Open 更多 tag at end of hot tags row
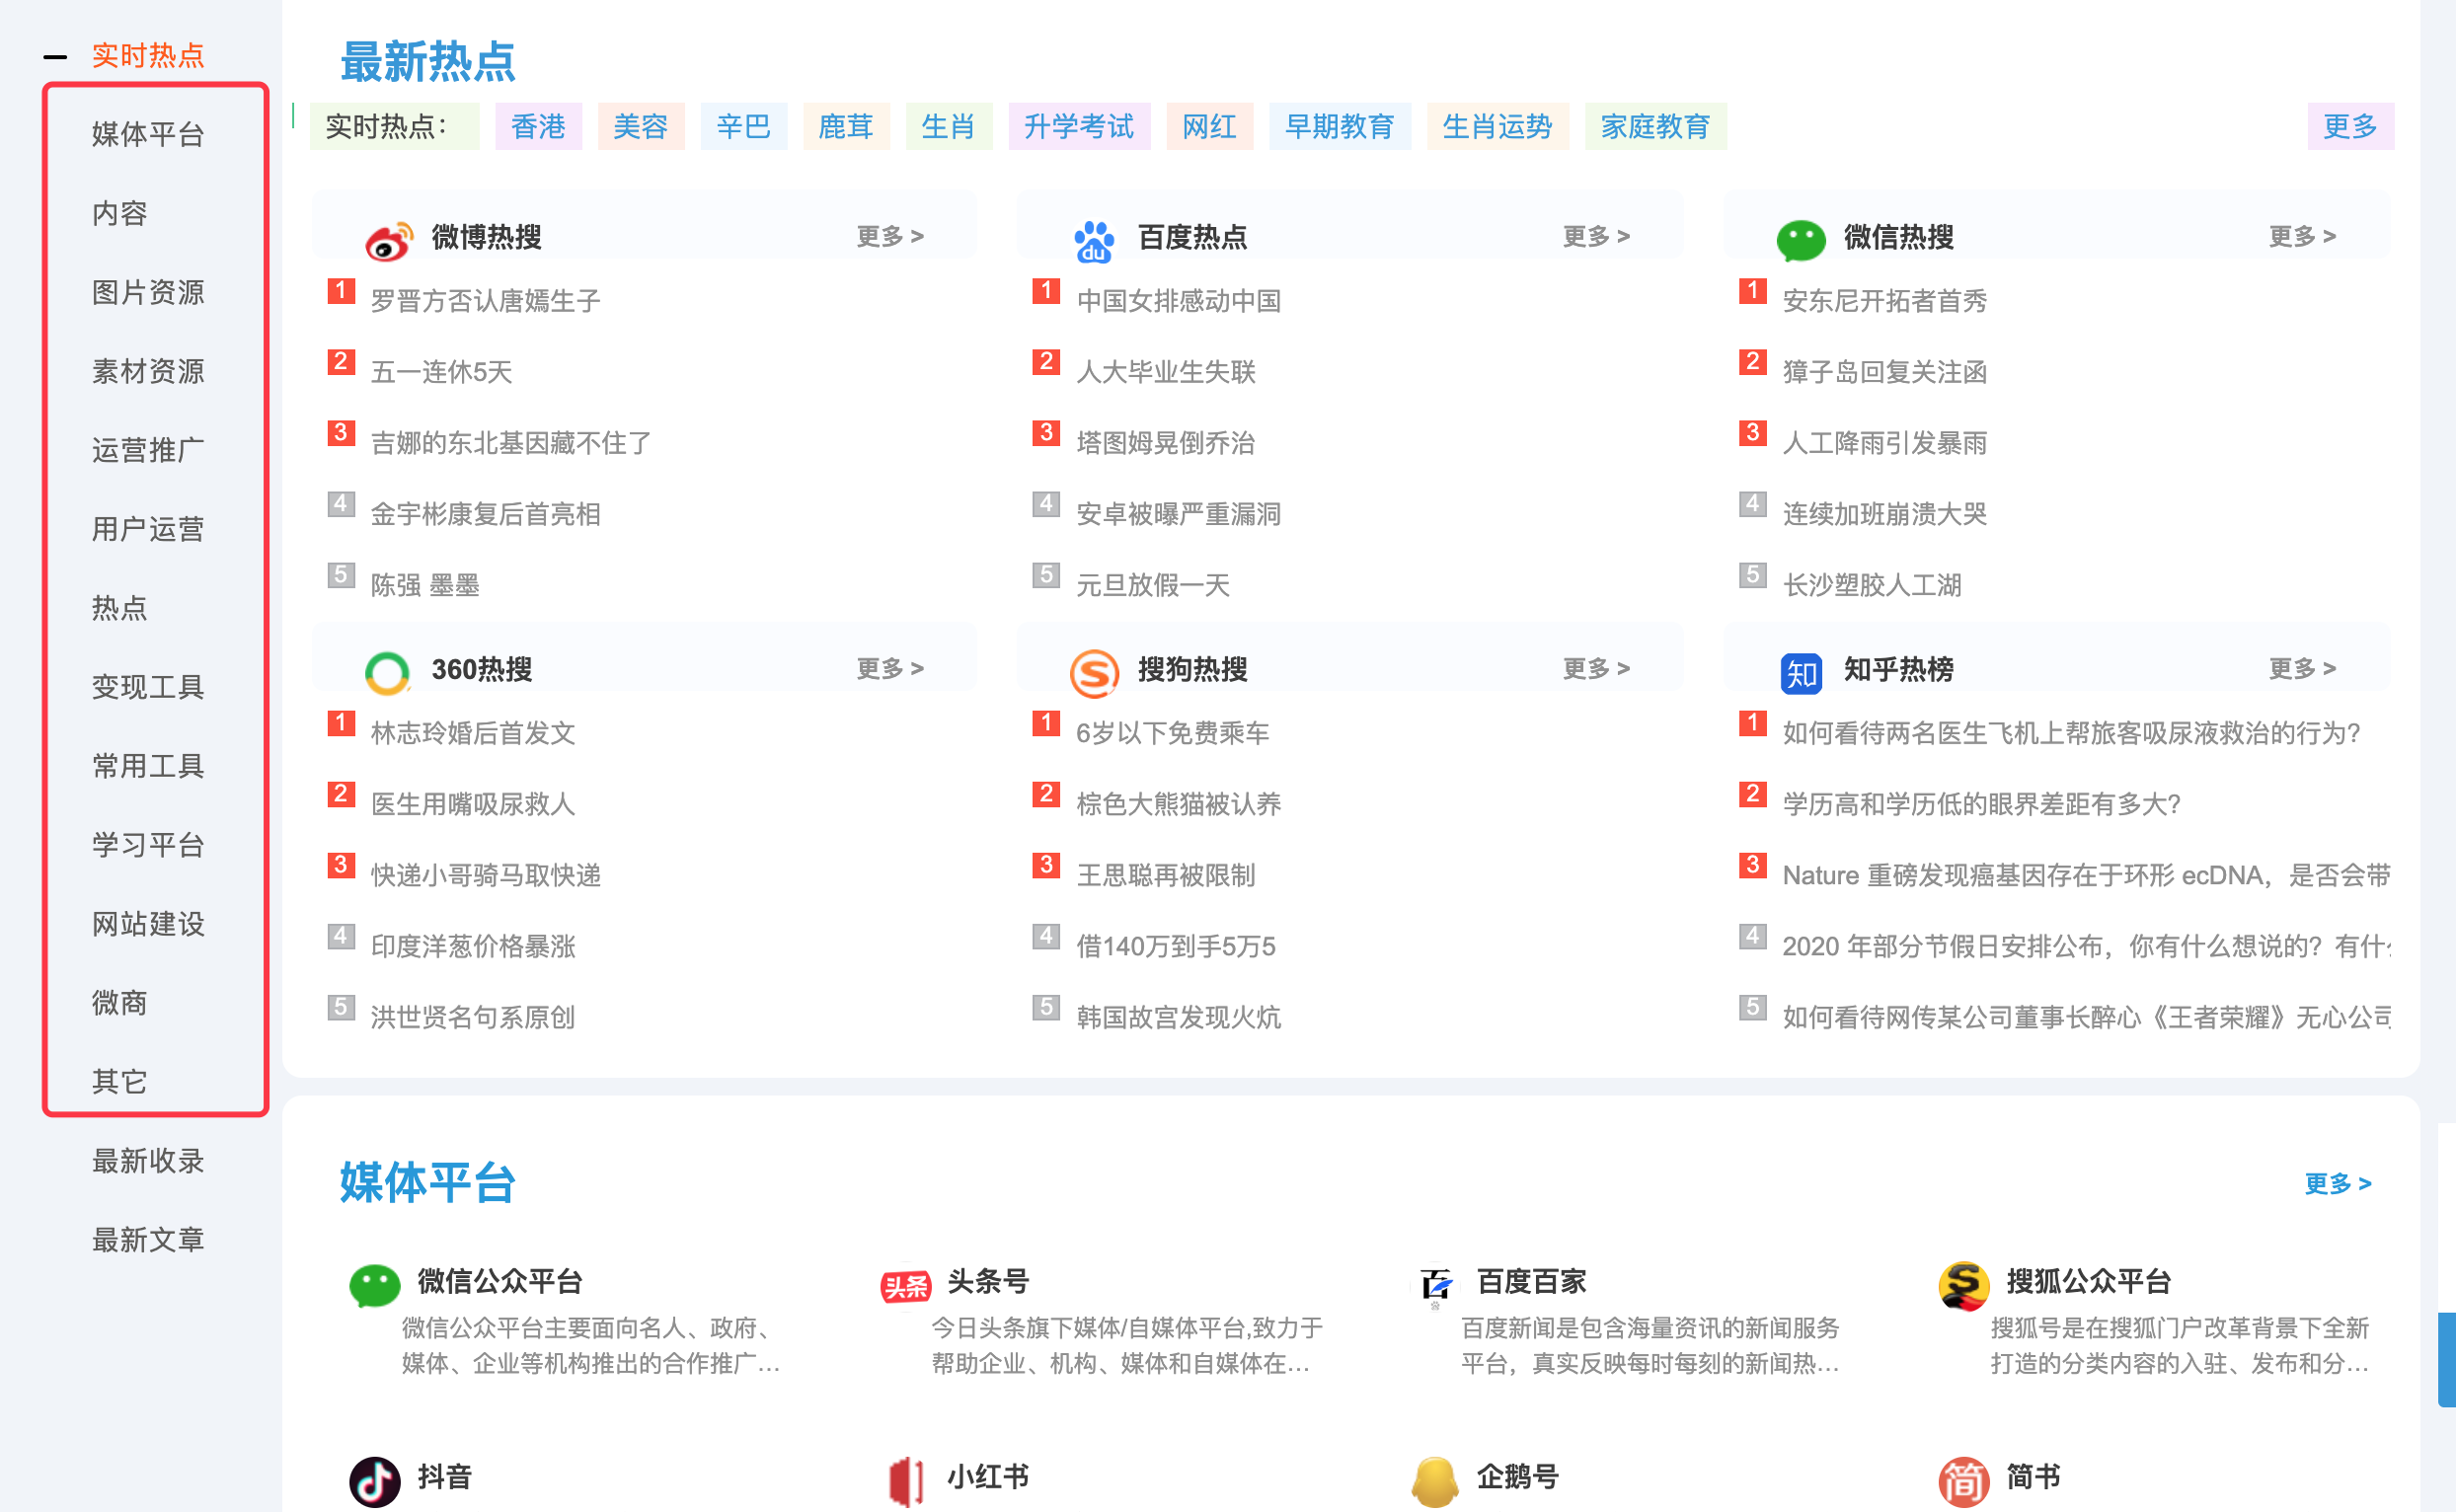The width and height of the screenshot is (2456, 1512). (x=2350, y=126)
